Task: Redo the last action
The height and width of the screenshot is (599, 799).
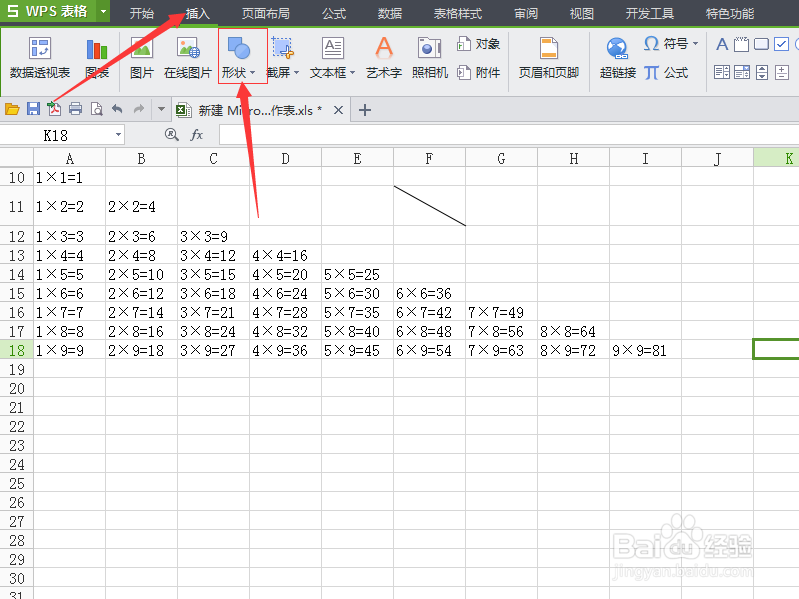Action: point(139,109)
